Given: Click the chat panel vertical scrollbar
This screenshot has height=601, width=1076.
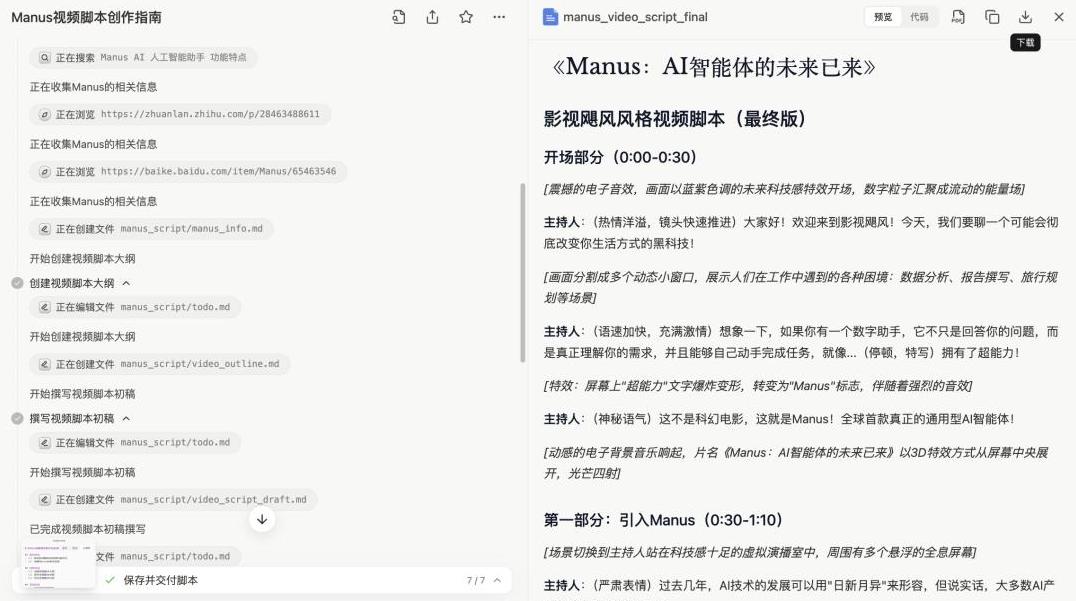Looking at the screenshot, I should pos(522,272).
